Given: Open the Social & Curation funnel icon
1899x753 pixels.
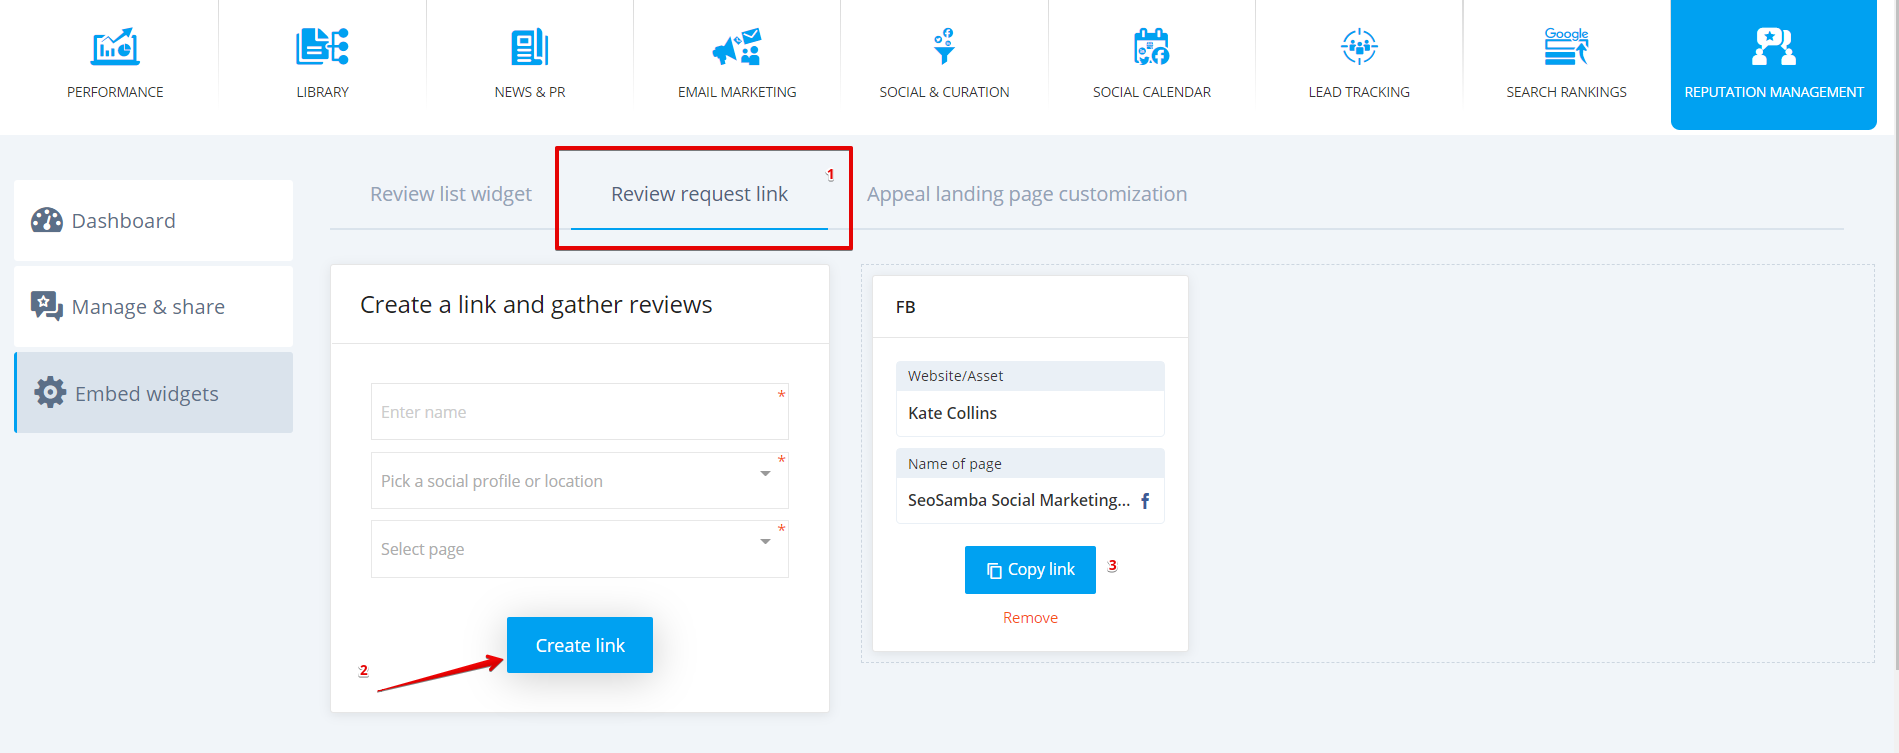Looking at the screenshot, I should pos(944,46).
